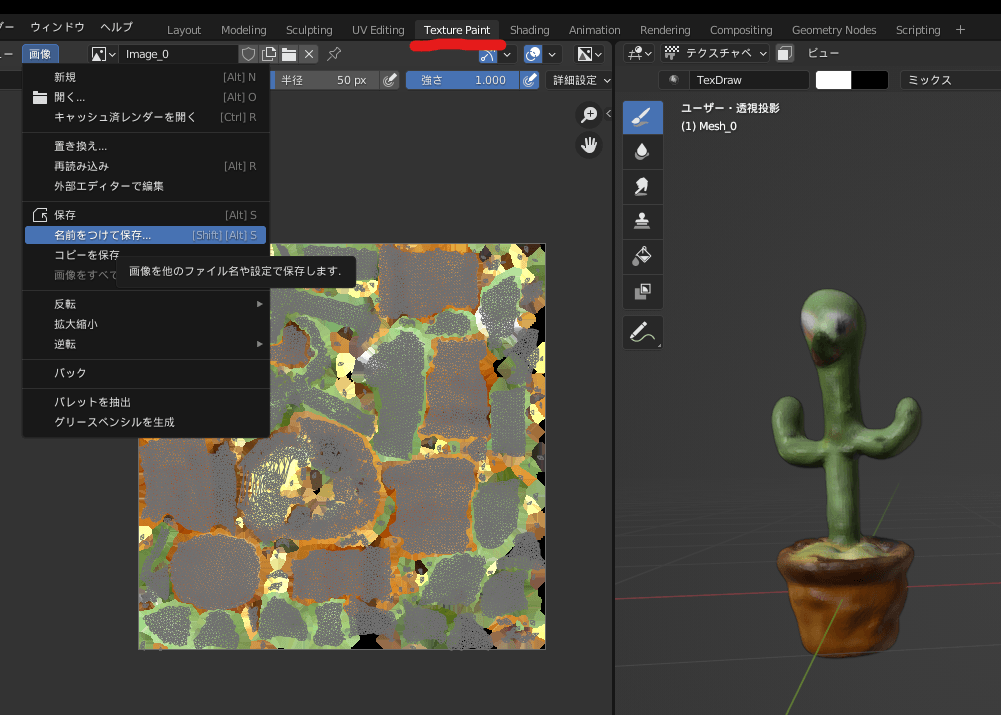This screenshot has height=715, width=1001.
Task: Click the white primary color swatch
Action: (834, 80)
